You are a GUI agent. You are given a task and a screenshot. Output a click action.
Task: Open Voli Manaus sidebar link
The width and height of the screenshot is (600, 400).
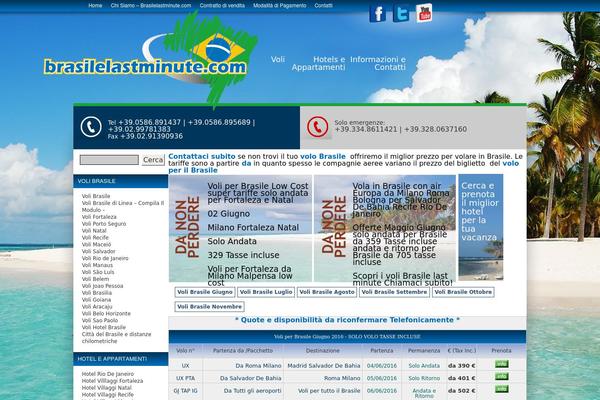(x=97, y=265)
